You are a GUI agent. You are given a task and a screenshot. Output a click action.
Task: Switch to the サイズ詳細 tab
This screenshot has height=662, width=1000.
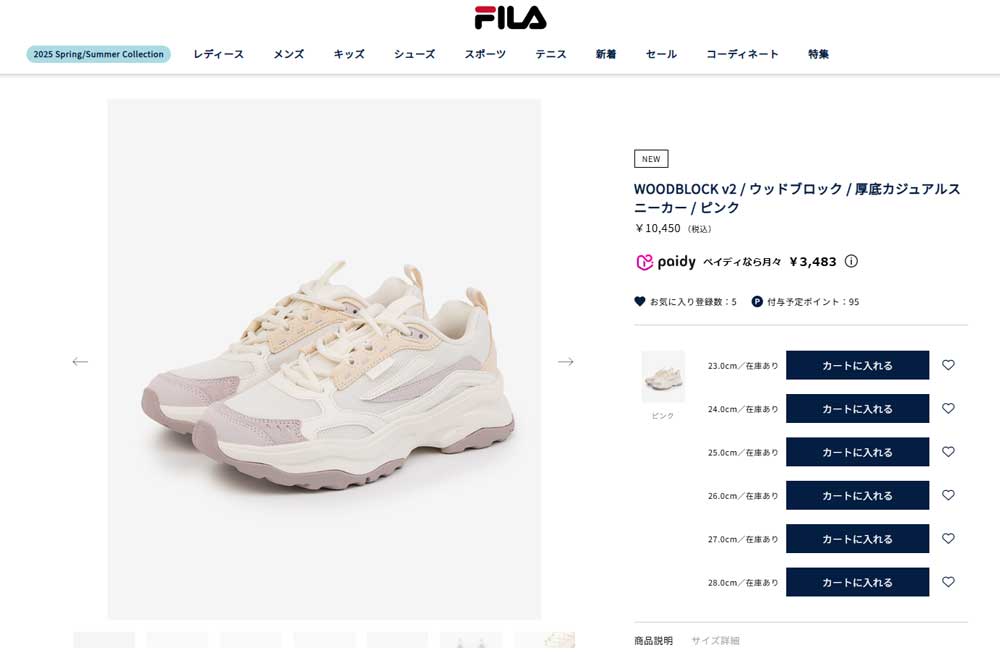coord(716,640)
